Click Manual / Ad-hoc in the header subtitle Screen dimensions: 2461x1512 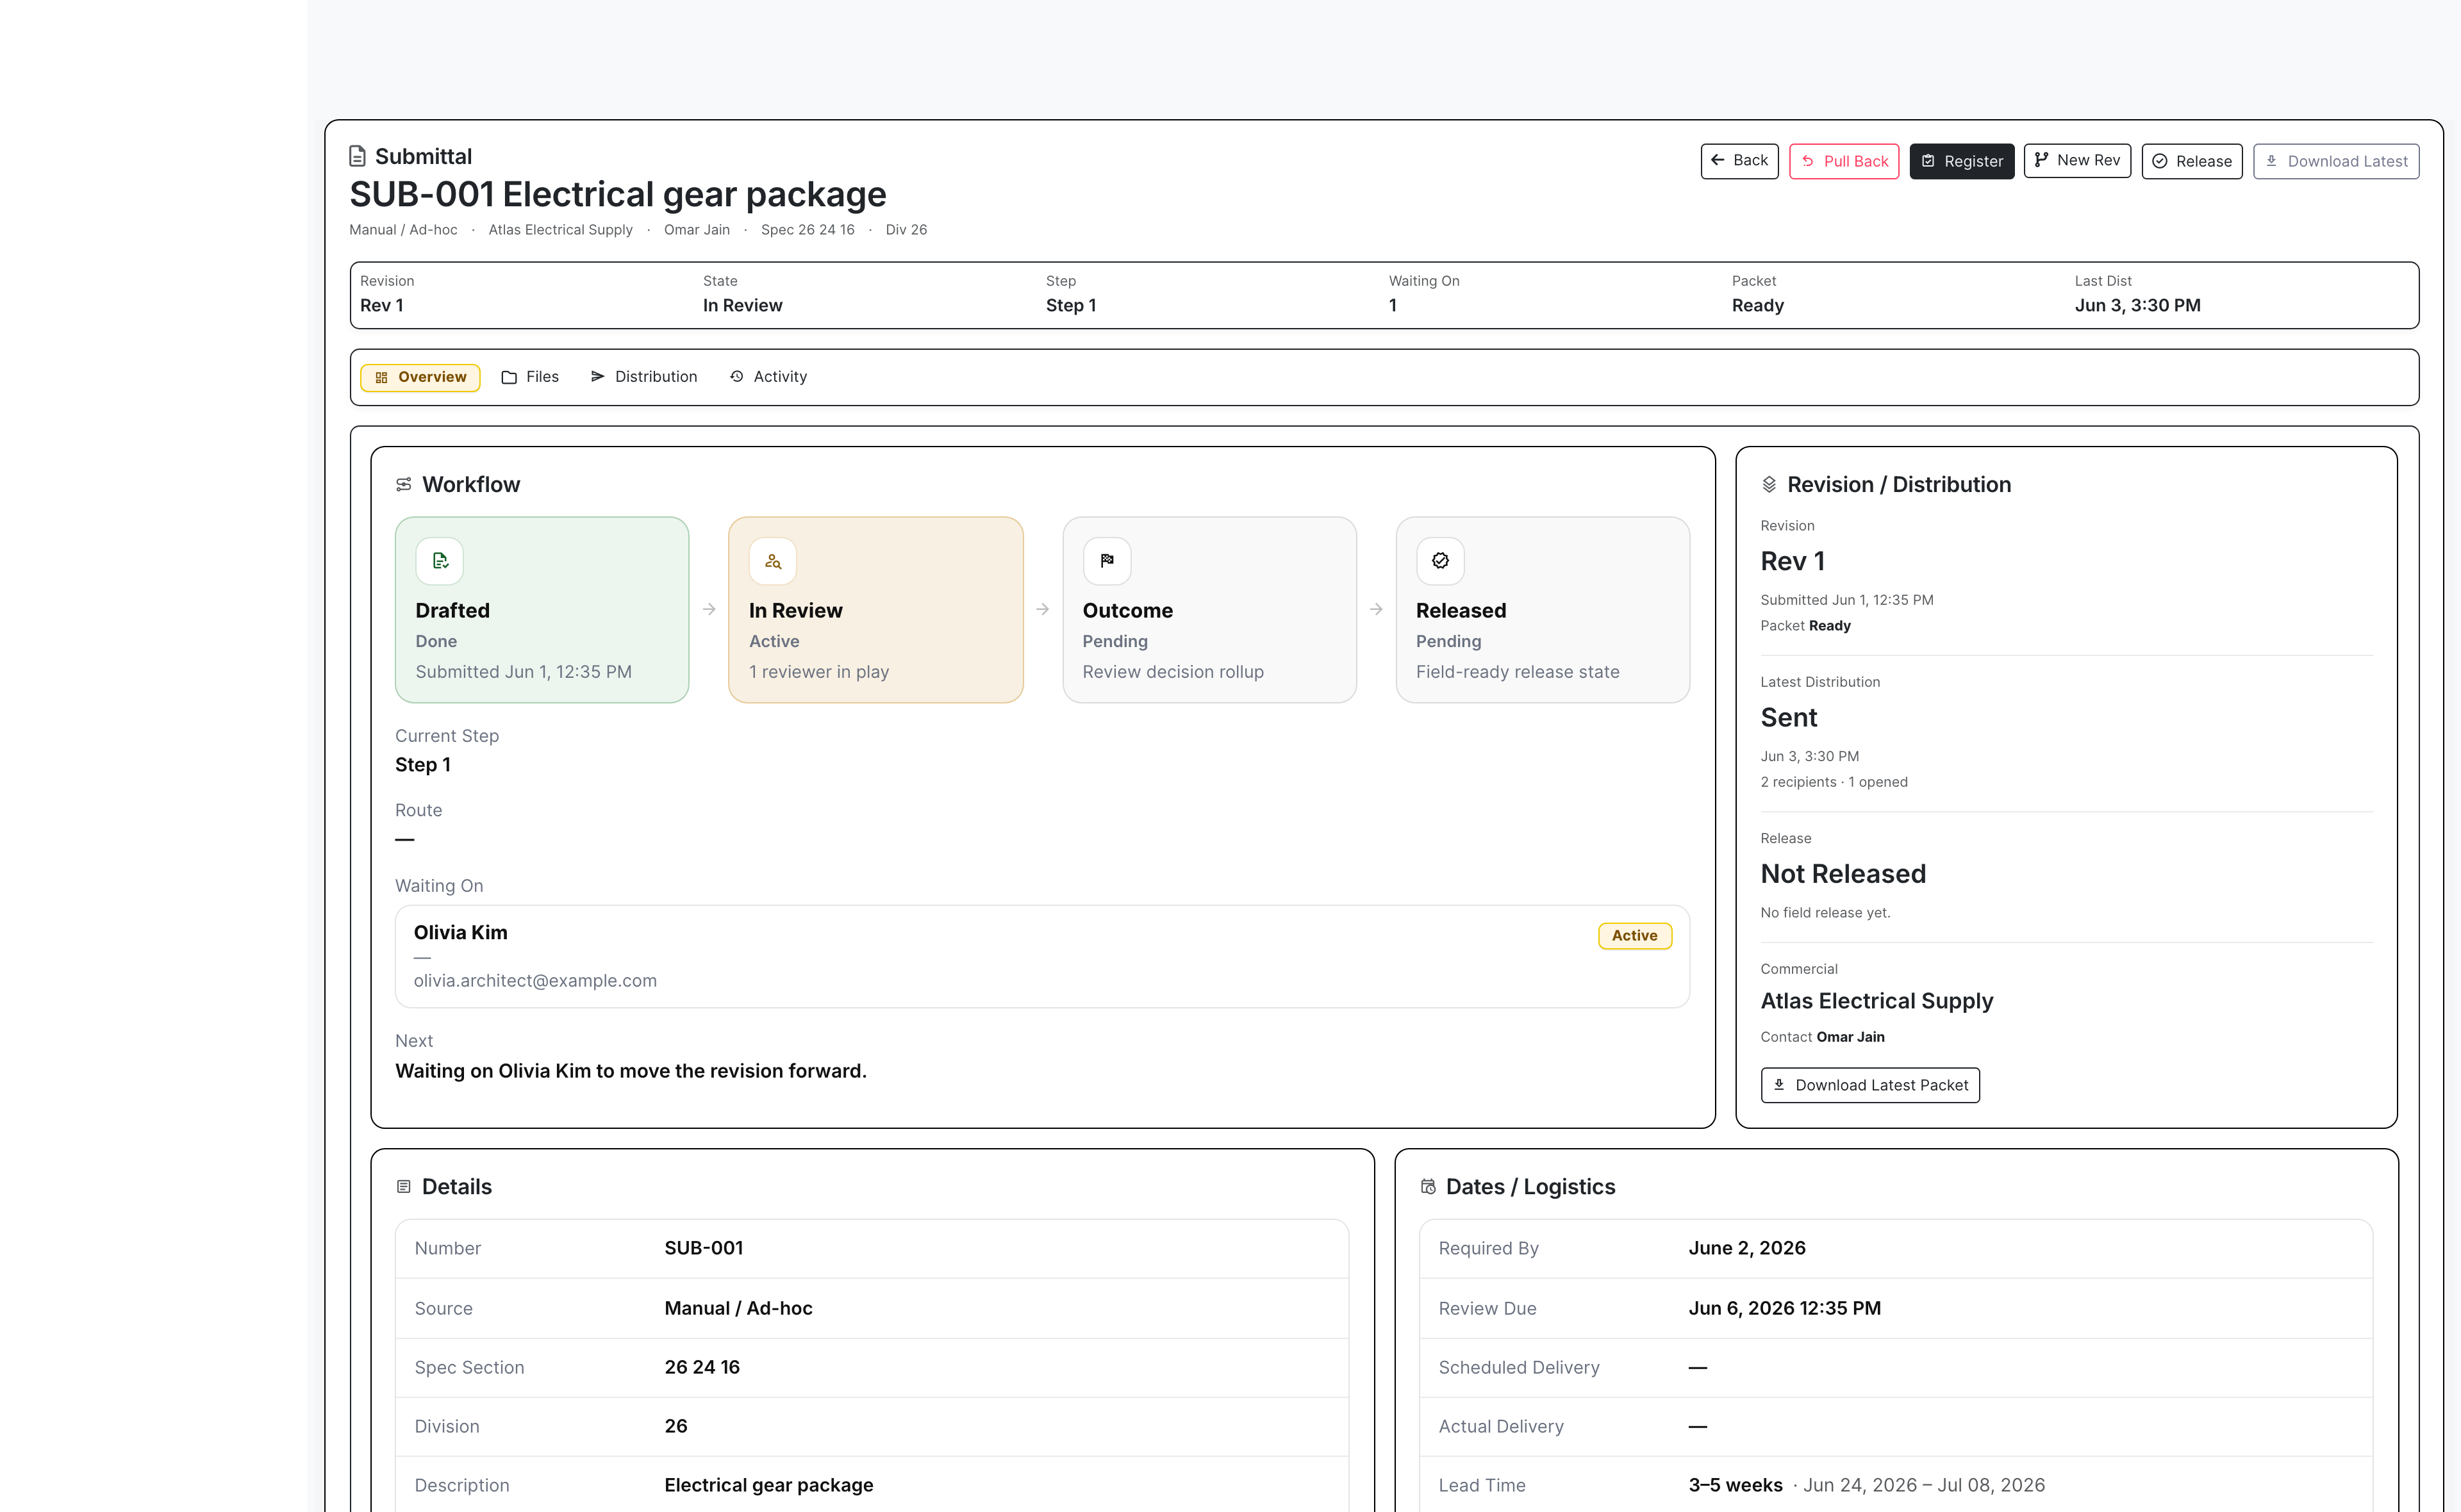(x=403, y=229)
